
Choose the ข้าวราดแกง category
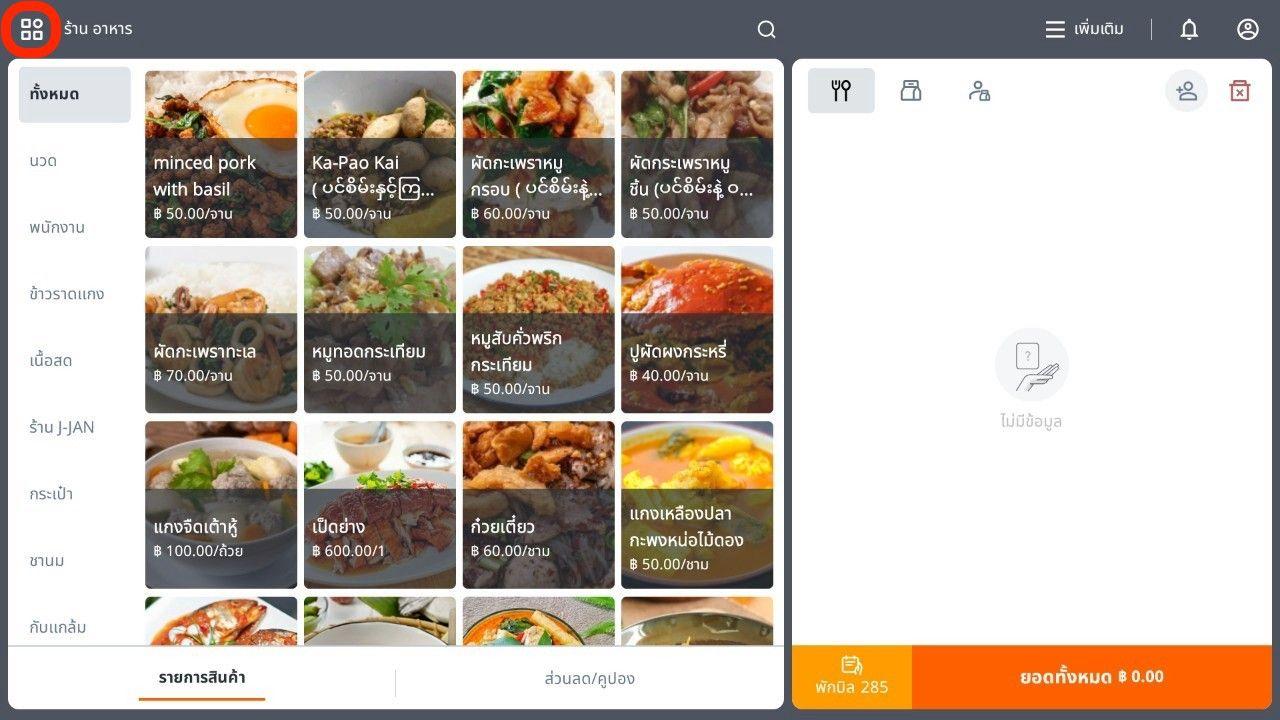[x=67, y=294]
